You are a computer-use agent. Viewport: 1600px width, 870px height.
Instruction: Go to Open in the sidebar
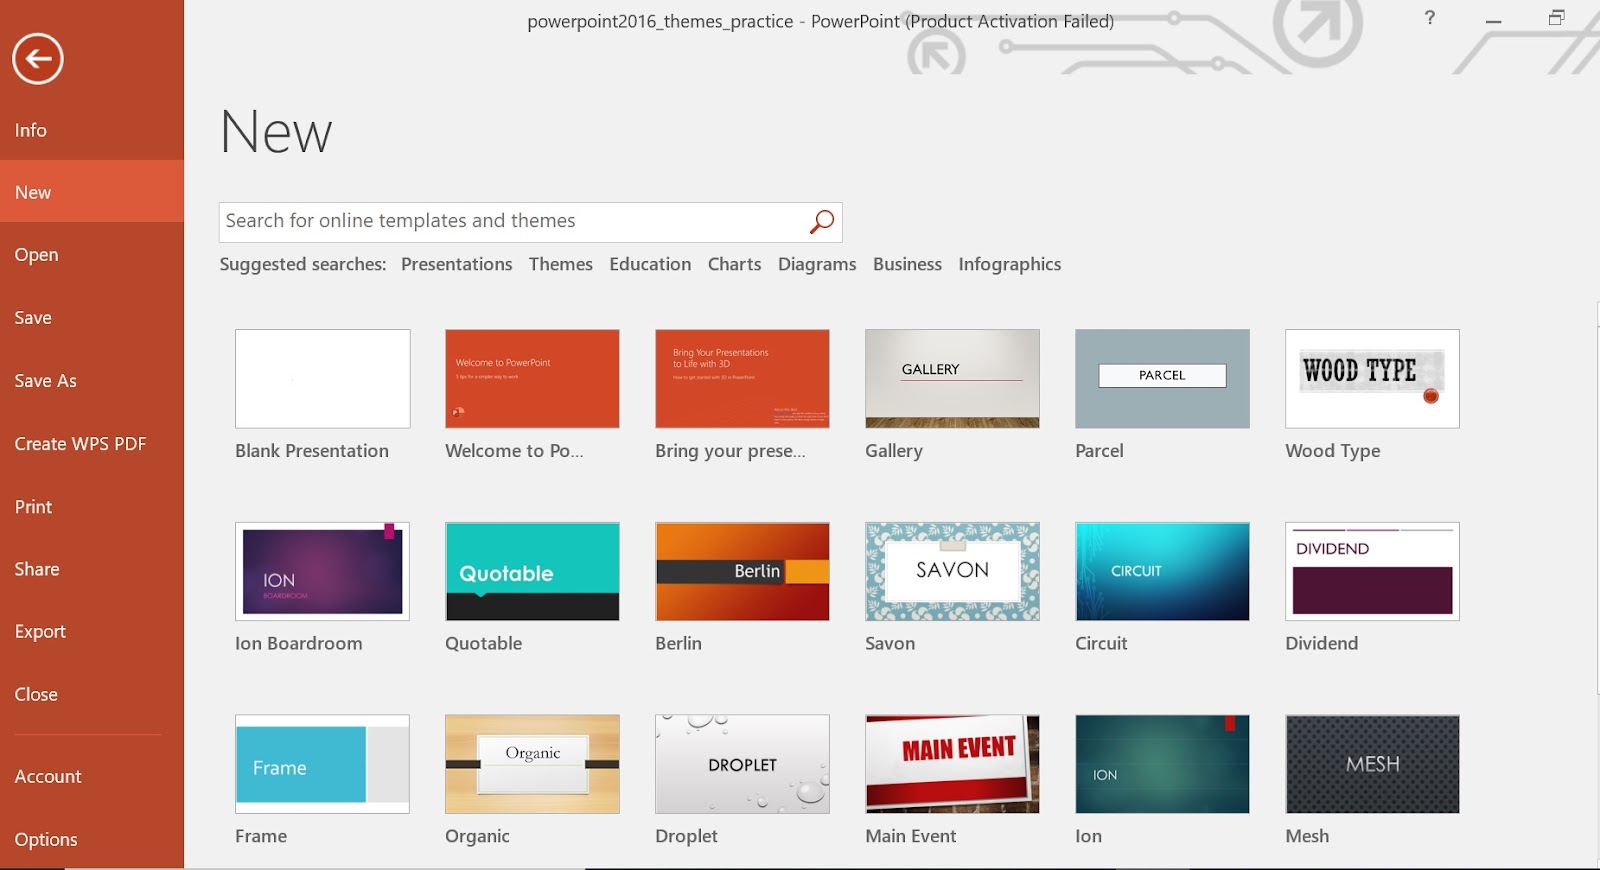92,255
